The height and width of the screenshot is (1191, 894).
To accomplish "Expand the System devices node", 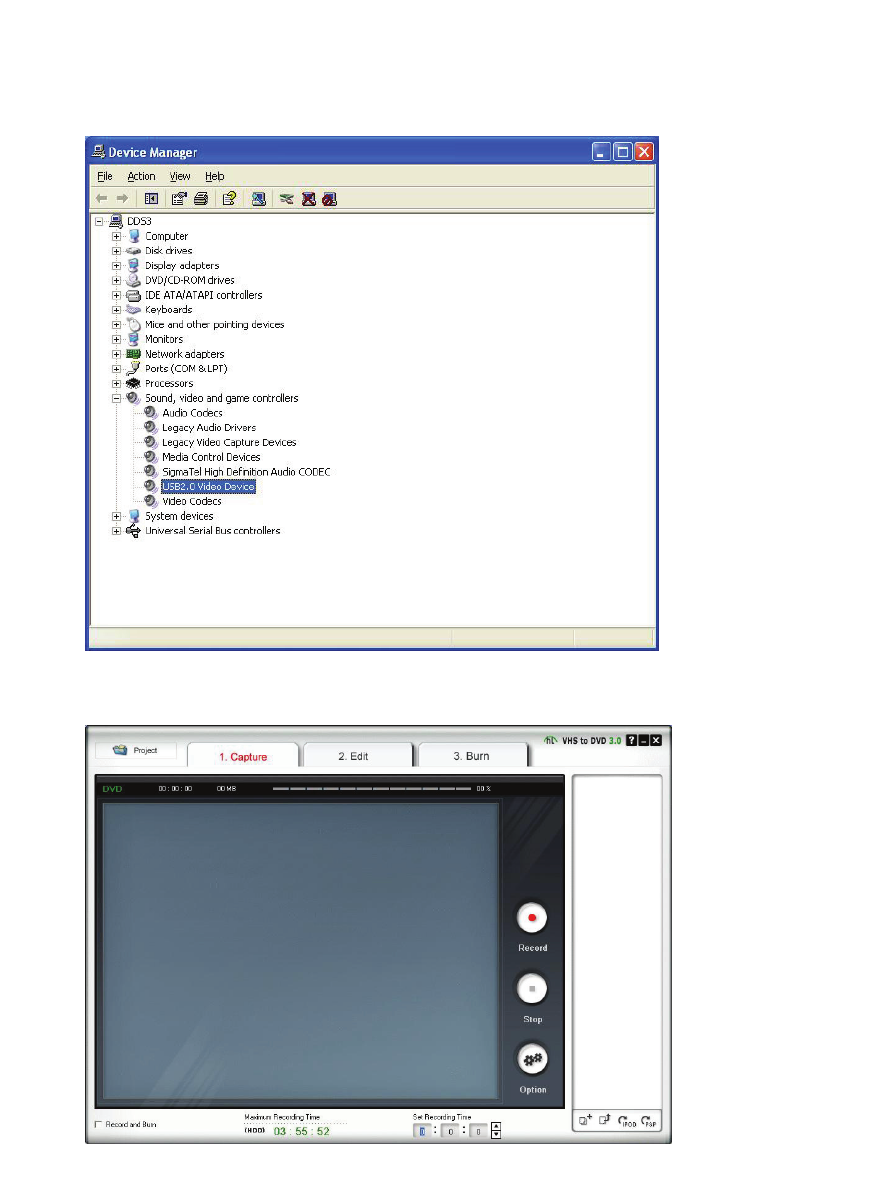I will tap(116, 516).
